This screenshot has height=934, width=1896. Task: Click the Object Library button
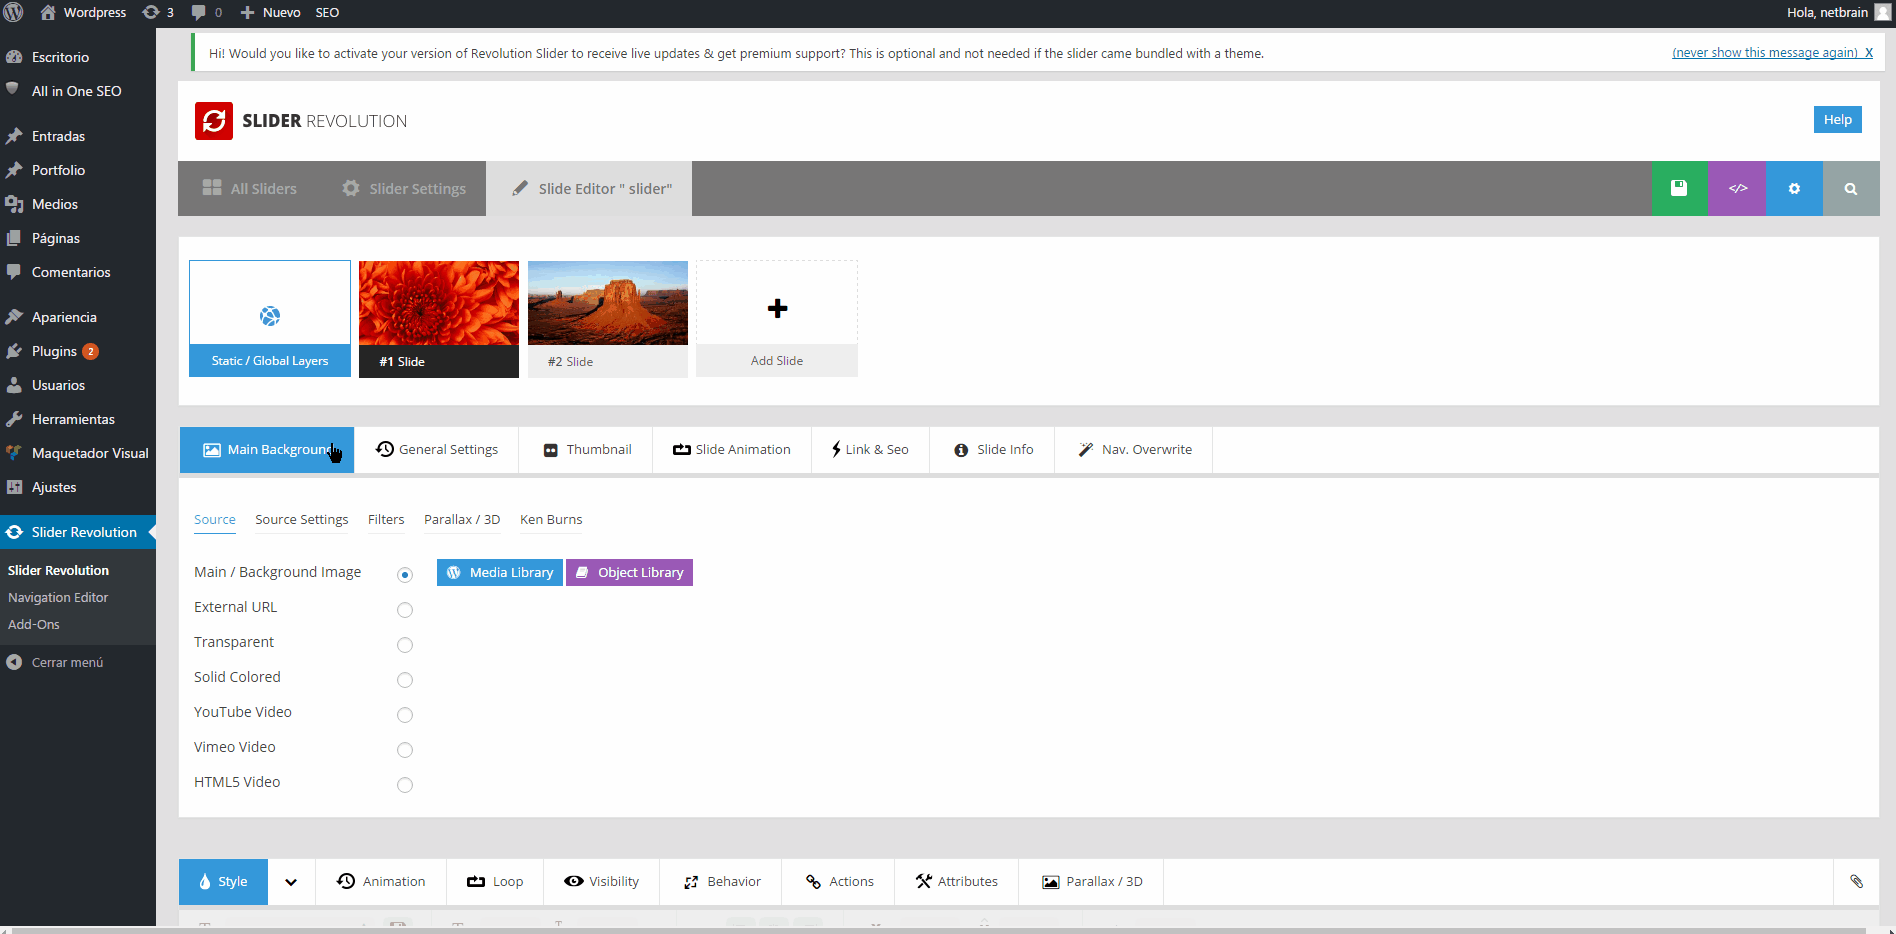630,572
